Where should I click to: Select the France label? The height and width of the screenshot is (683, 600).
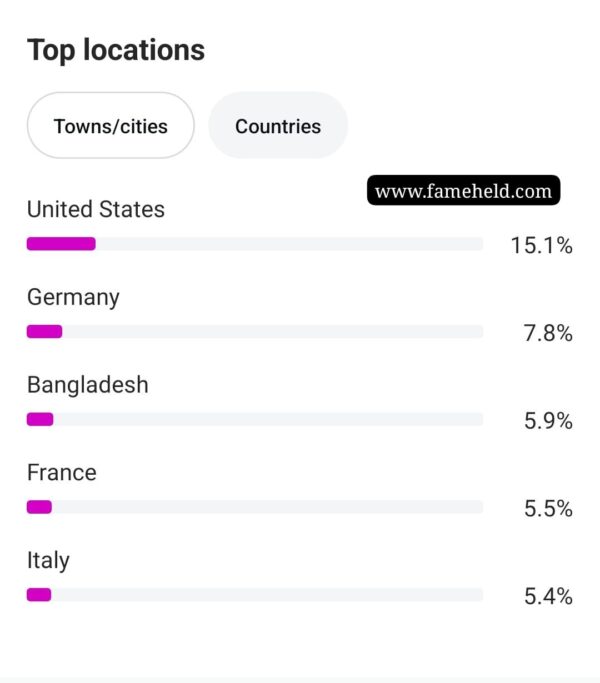point(62,473)
